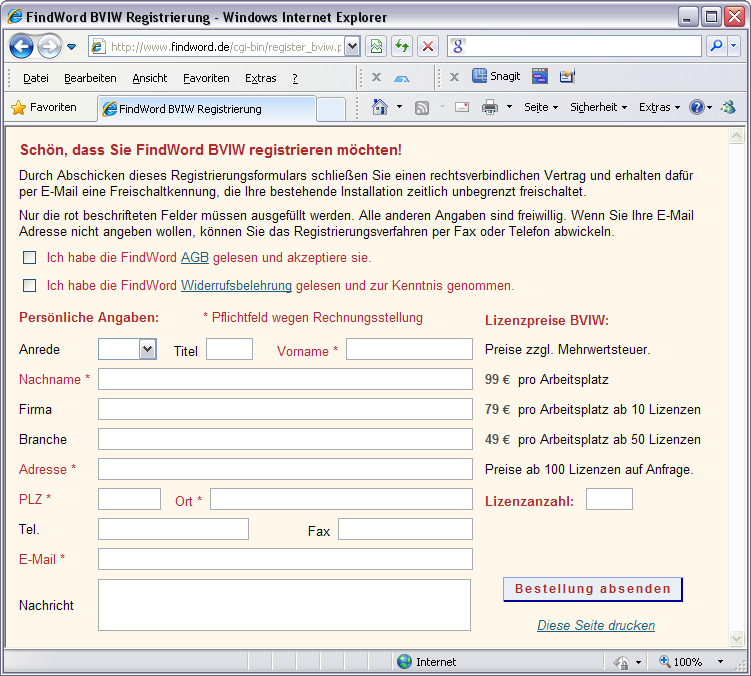
Task: Click the Vorname input field
Action: tap(410, 349)
